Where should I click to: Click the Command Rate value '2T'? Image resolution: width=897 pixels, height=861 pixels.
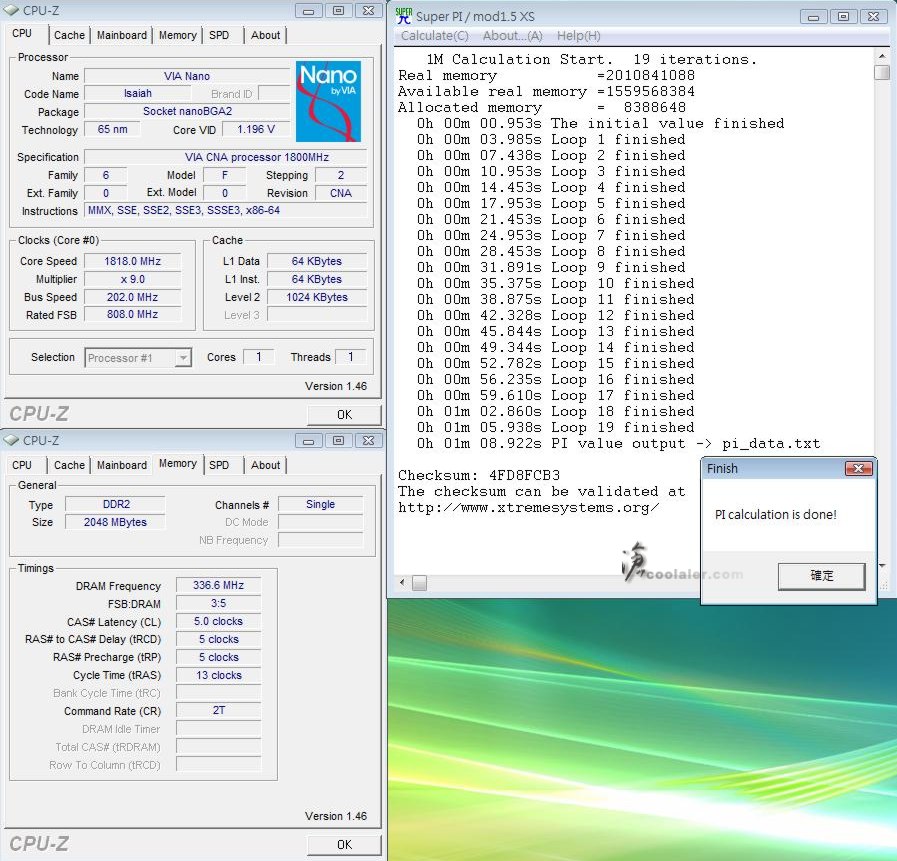pyautogui.click(x=219, y=710)
